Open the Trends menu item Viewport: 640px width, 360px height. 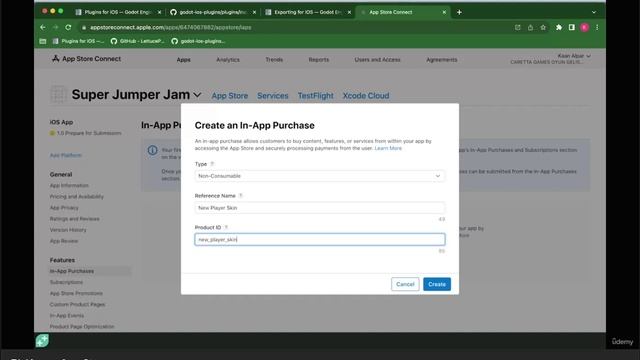pyautogui.click(x=274, y=60)
